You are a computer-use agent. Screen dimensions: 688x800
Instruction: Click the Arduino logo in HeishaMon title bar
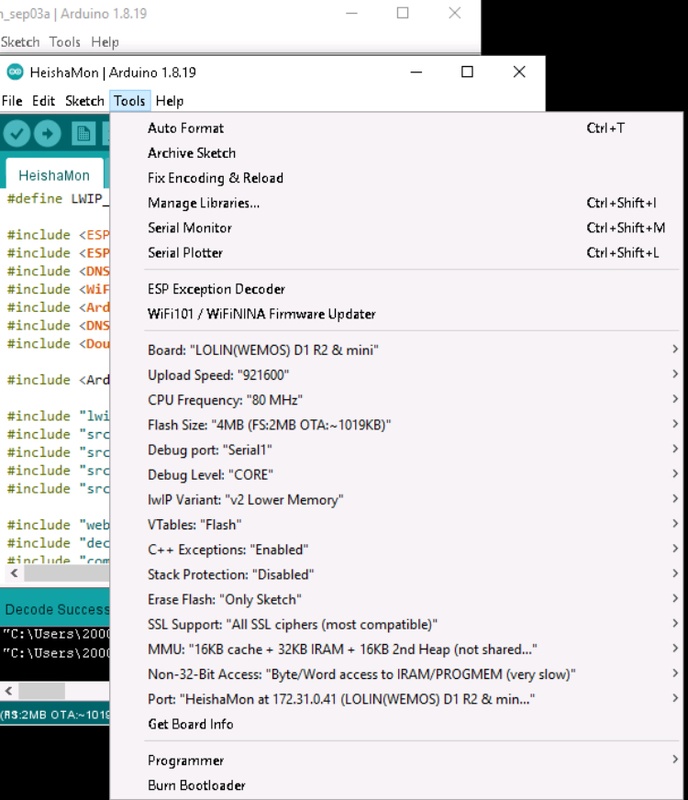pyautogui.click(x=15, y=72)
